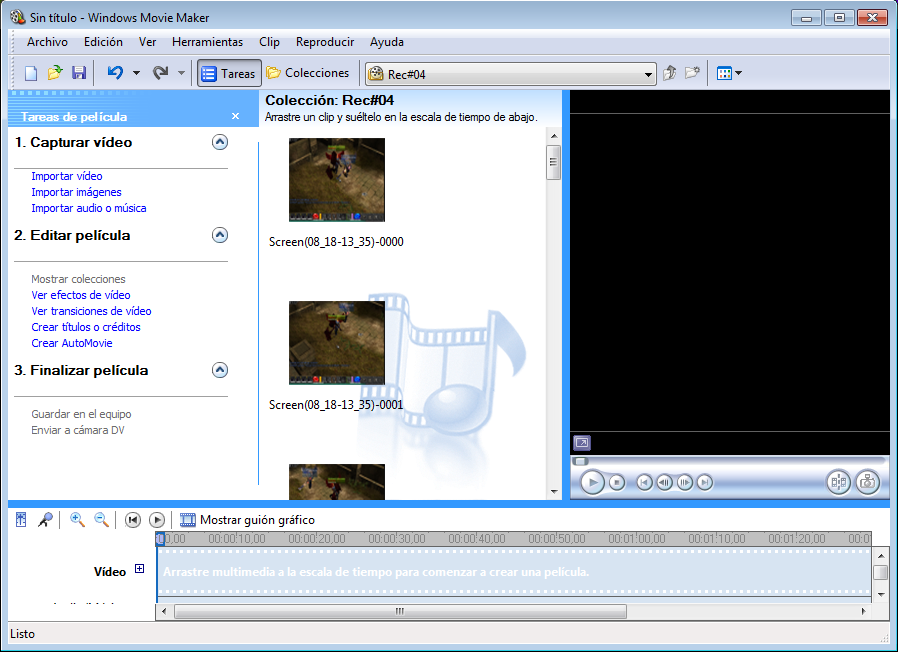Open the Reproducir menu

[x=325, y=42]
